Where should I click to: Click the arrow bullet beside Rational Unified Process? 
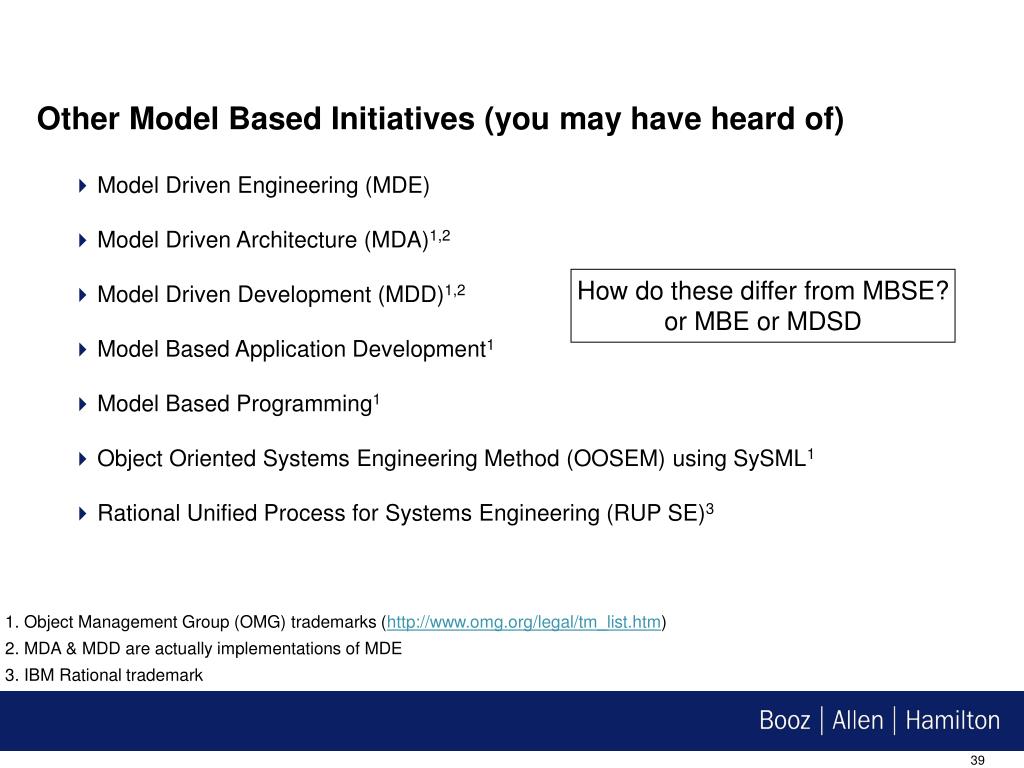82,513
